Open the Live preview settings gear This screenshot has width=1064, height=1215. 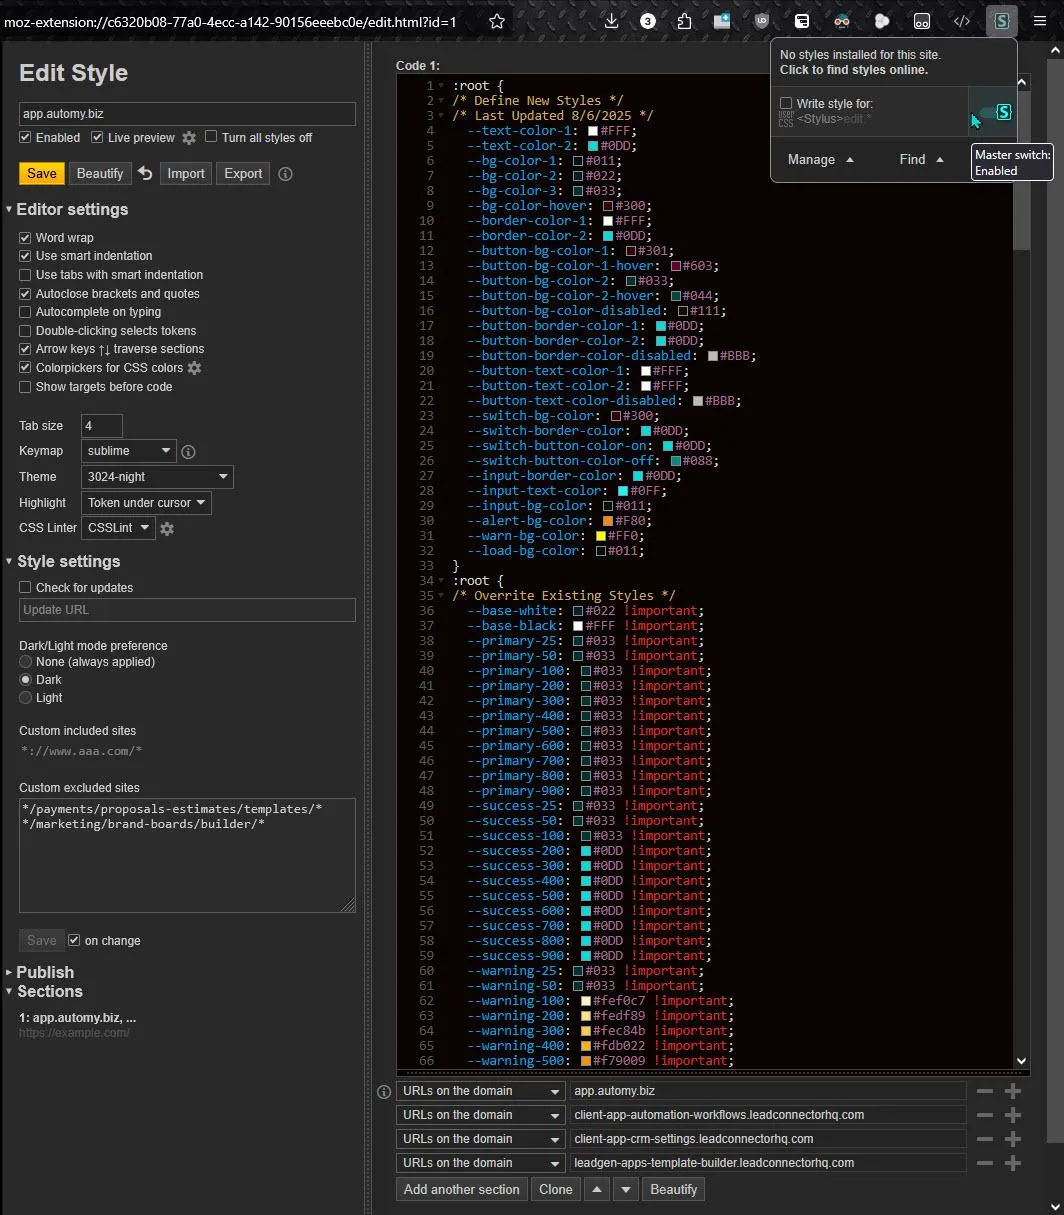tap(189, 138)
